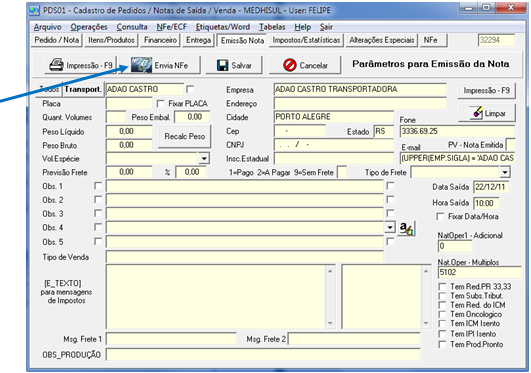Click the red Cancelar prohibition icon
This screenshot has height=373, width=531.
pyautogui.click(x=290, y=65)
